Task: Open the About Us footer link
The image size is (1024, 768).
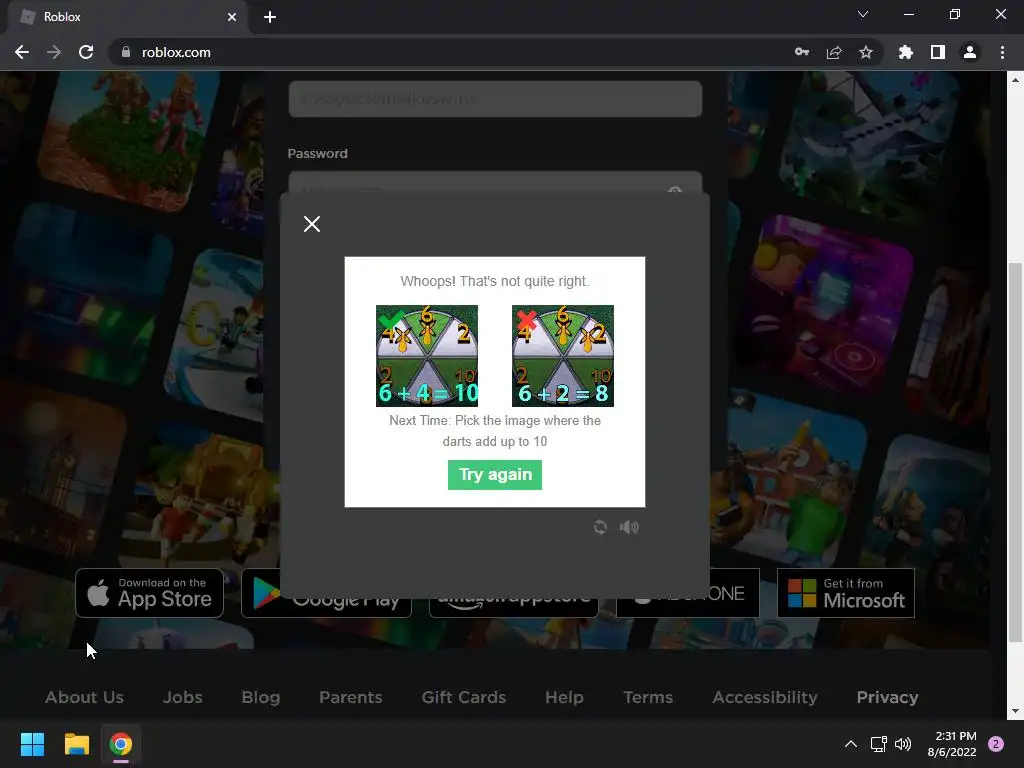Action: coord(84,697)
